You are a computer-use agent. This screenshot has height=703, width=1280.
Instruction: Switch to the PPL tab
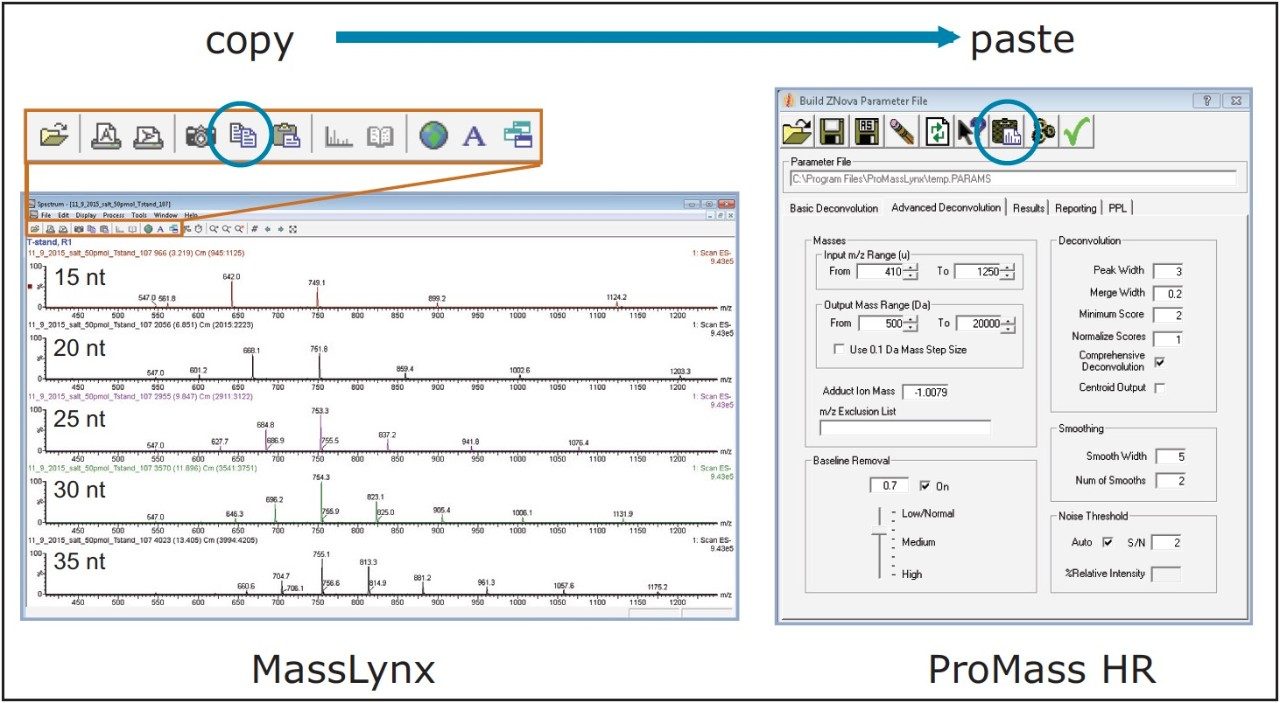[1116, 208]
